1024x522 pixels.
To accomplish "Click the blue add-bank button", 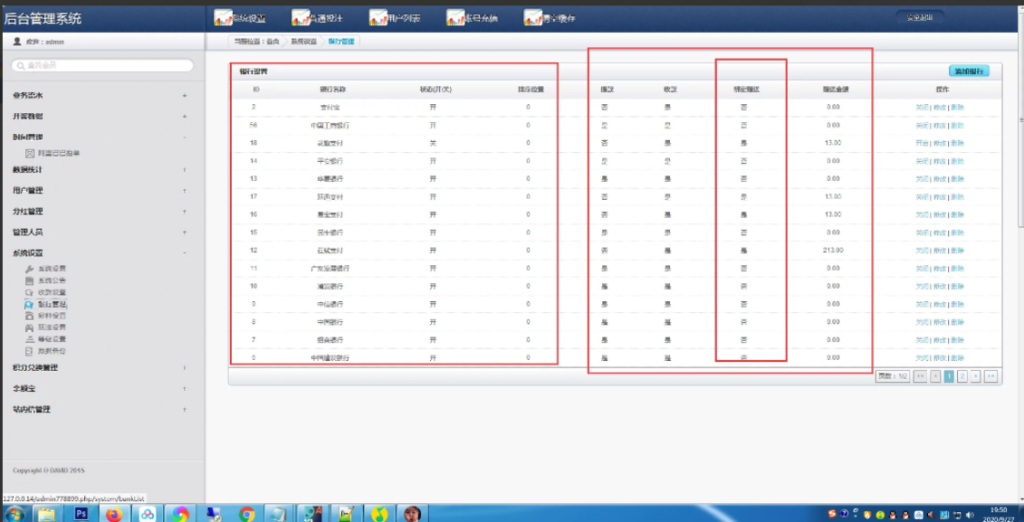I will click(x=968, y=71).
